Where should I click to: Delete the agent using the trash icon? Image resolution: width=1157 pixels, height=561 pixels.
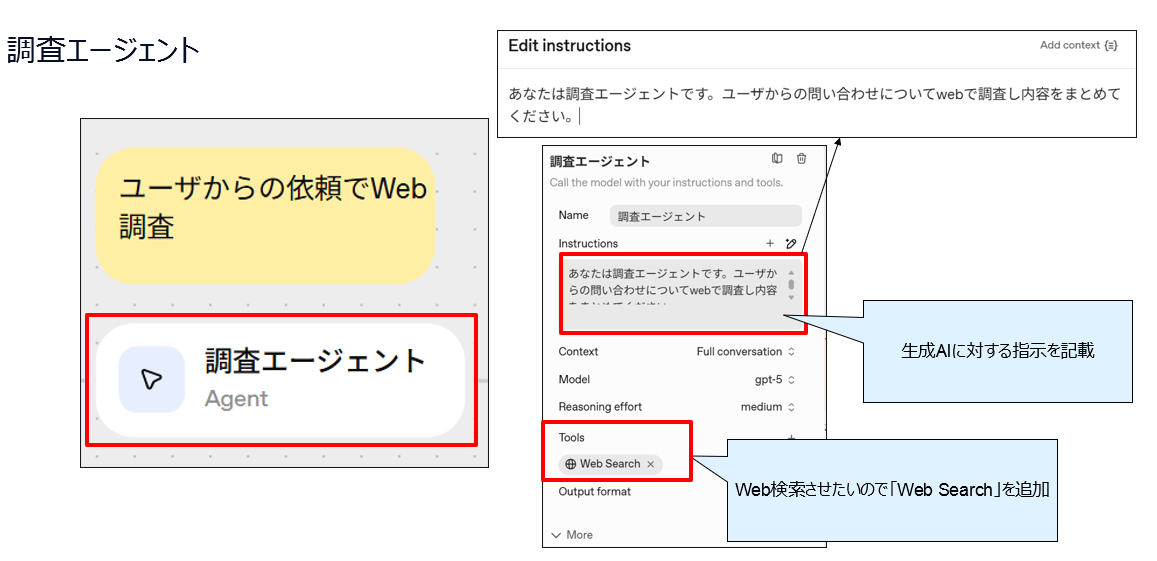(801, 158)
